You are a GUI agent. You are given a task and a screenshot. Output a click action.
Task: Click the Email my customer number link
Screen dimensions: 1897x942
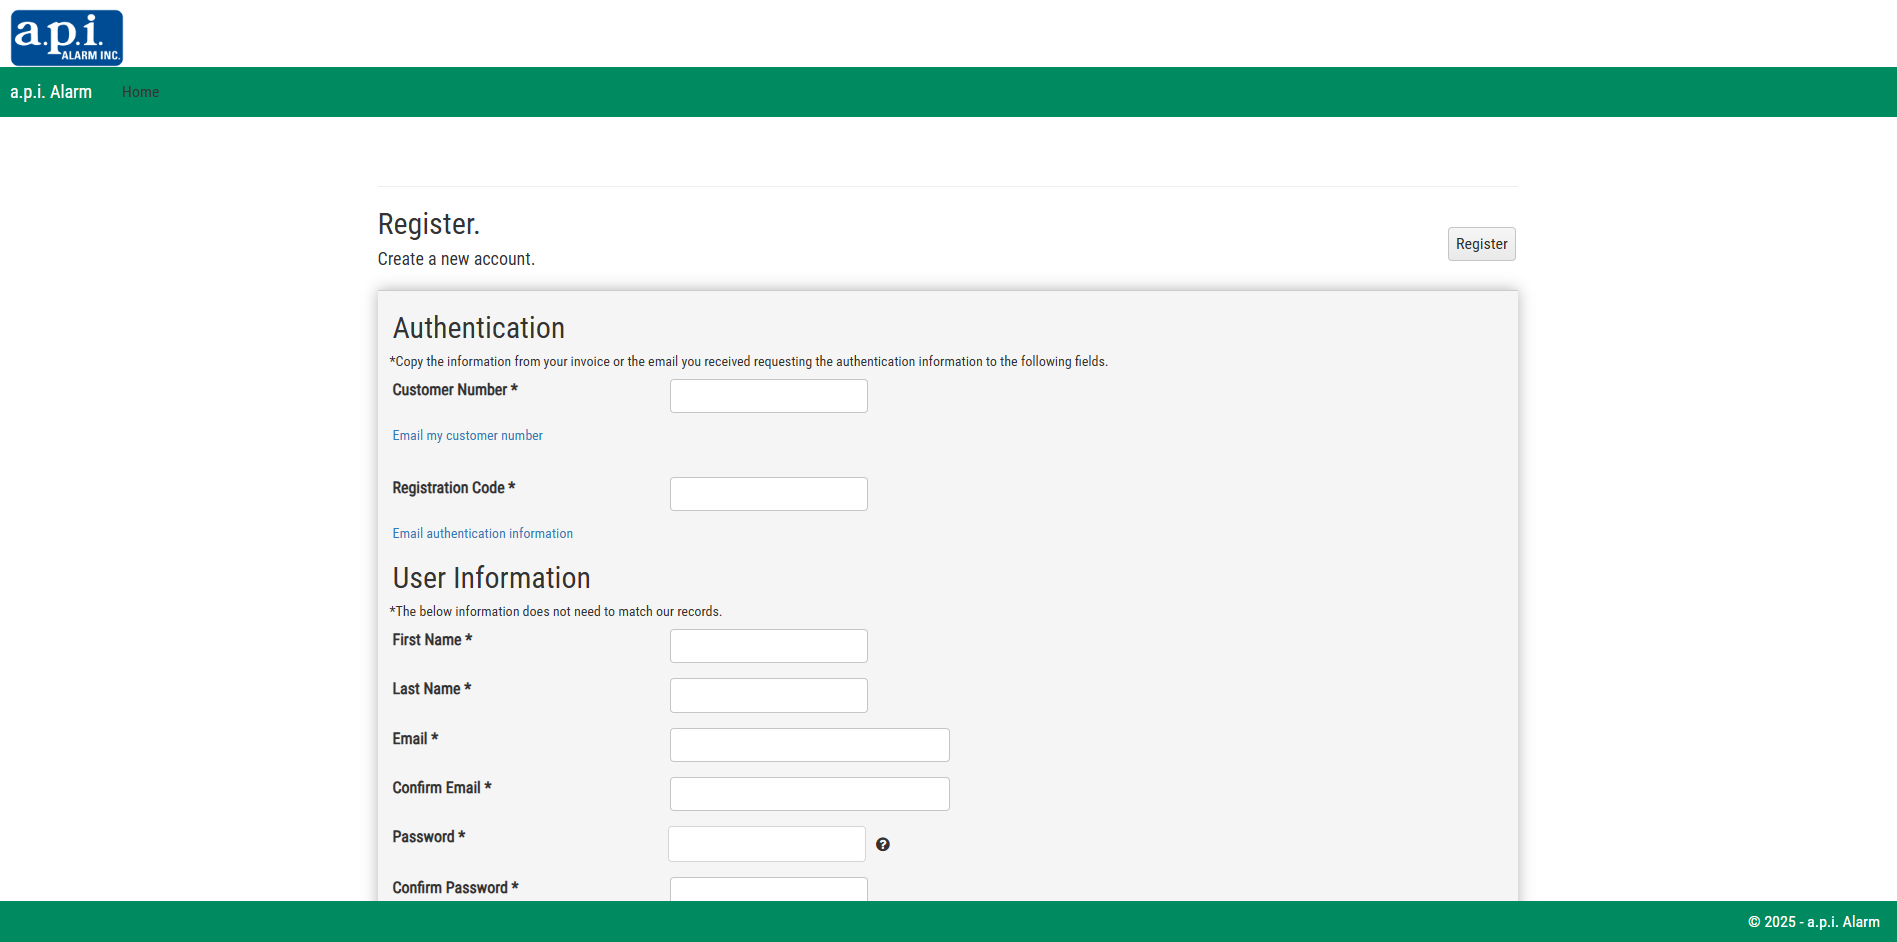467,436
